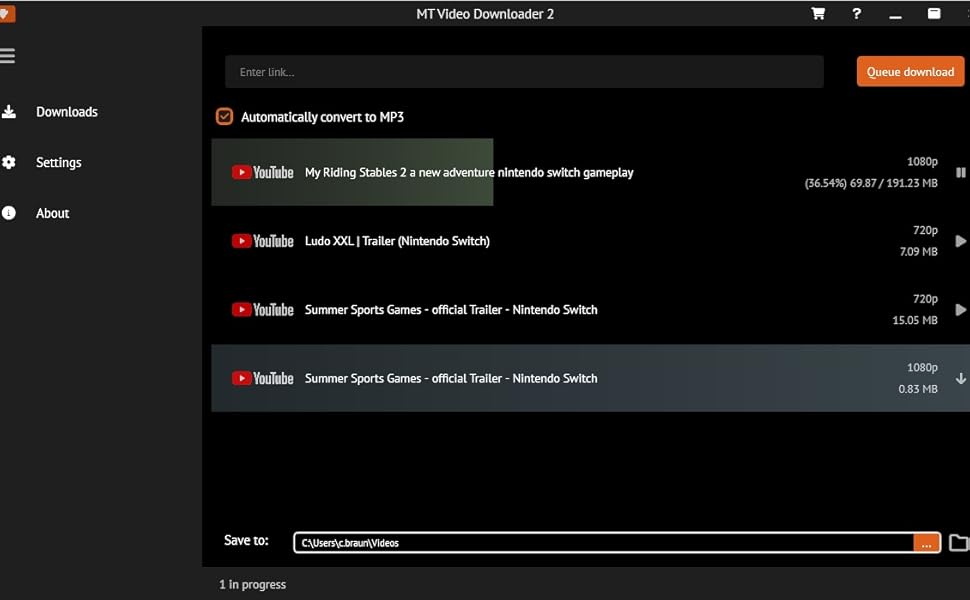Switch to the About section
This screenshot has height=600, width=970.
pos(52,212)
